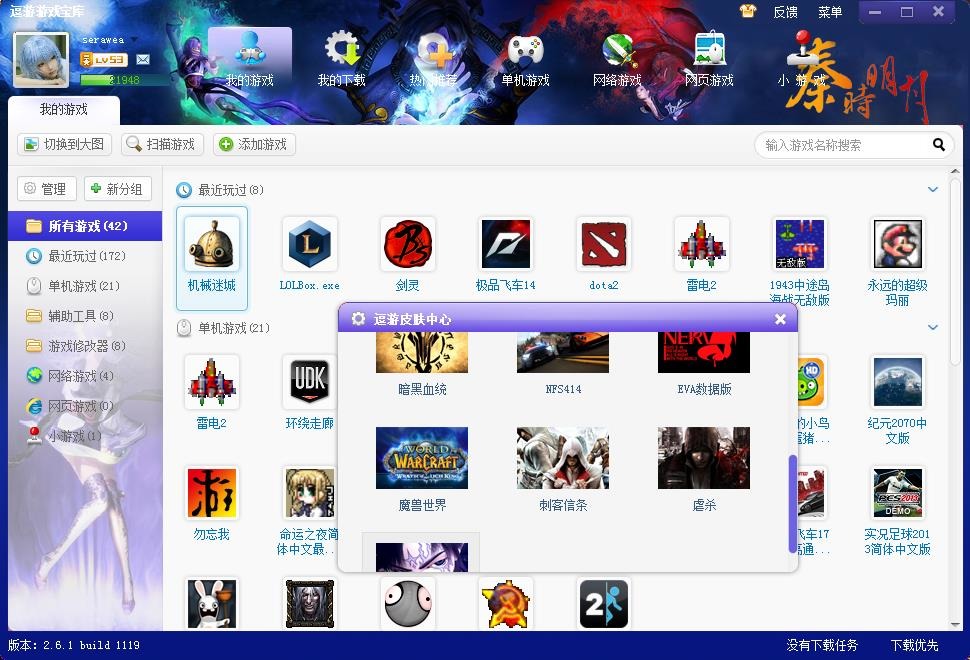Open the dropdown arrow beside username serawea

pos(134,40)
